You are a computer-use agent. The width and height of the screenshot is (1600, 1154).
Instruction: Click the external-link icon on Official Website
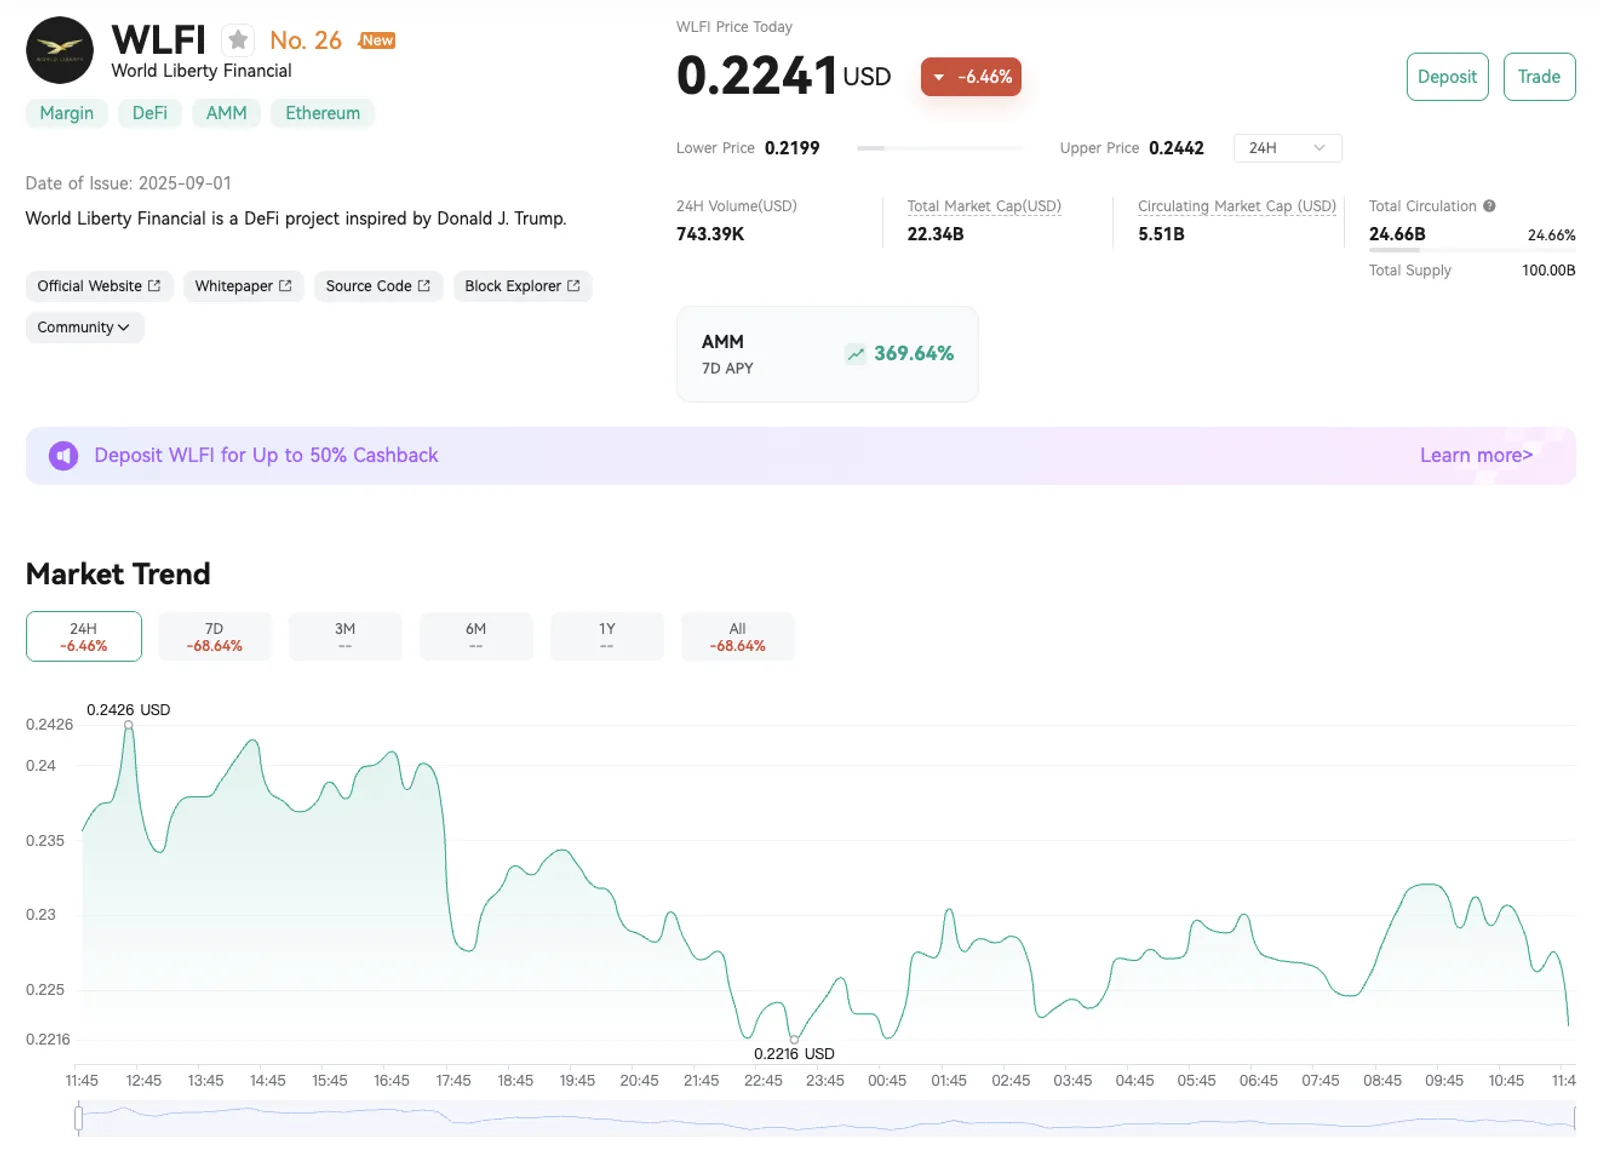154,286
